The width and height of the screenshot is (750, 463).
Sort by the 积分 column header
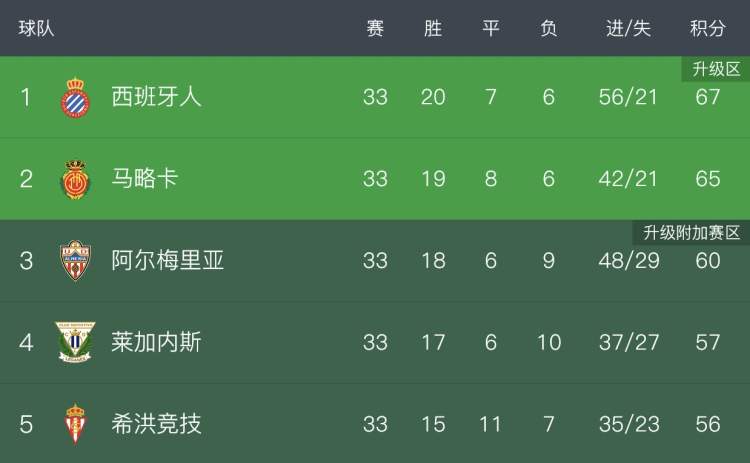707,28
